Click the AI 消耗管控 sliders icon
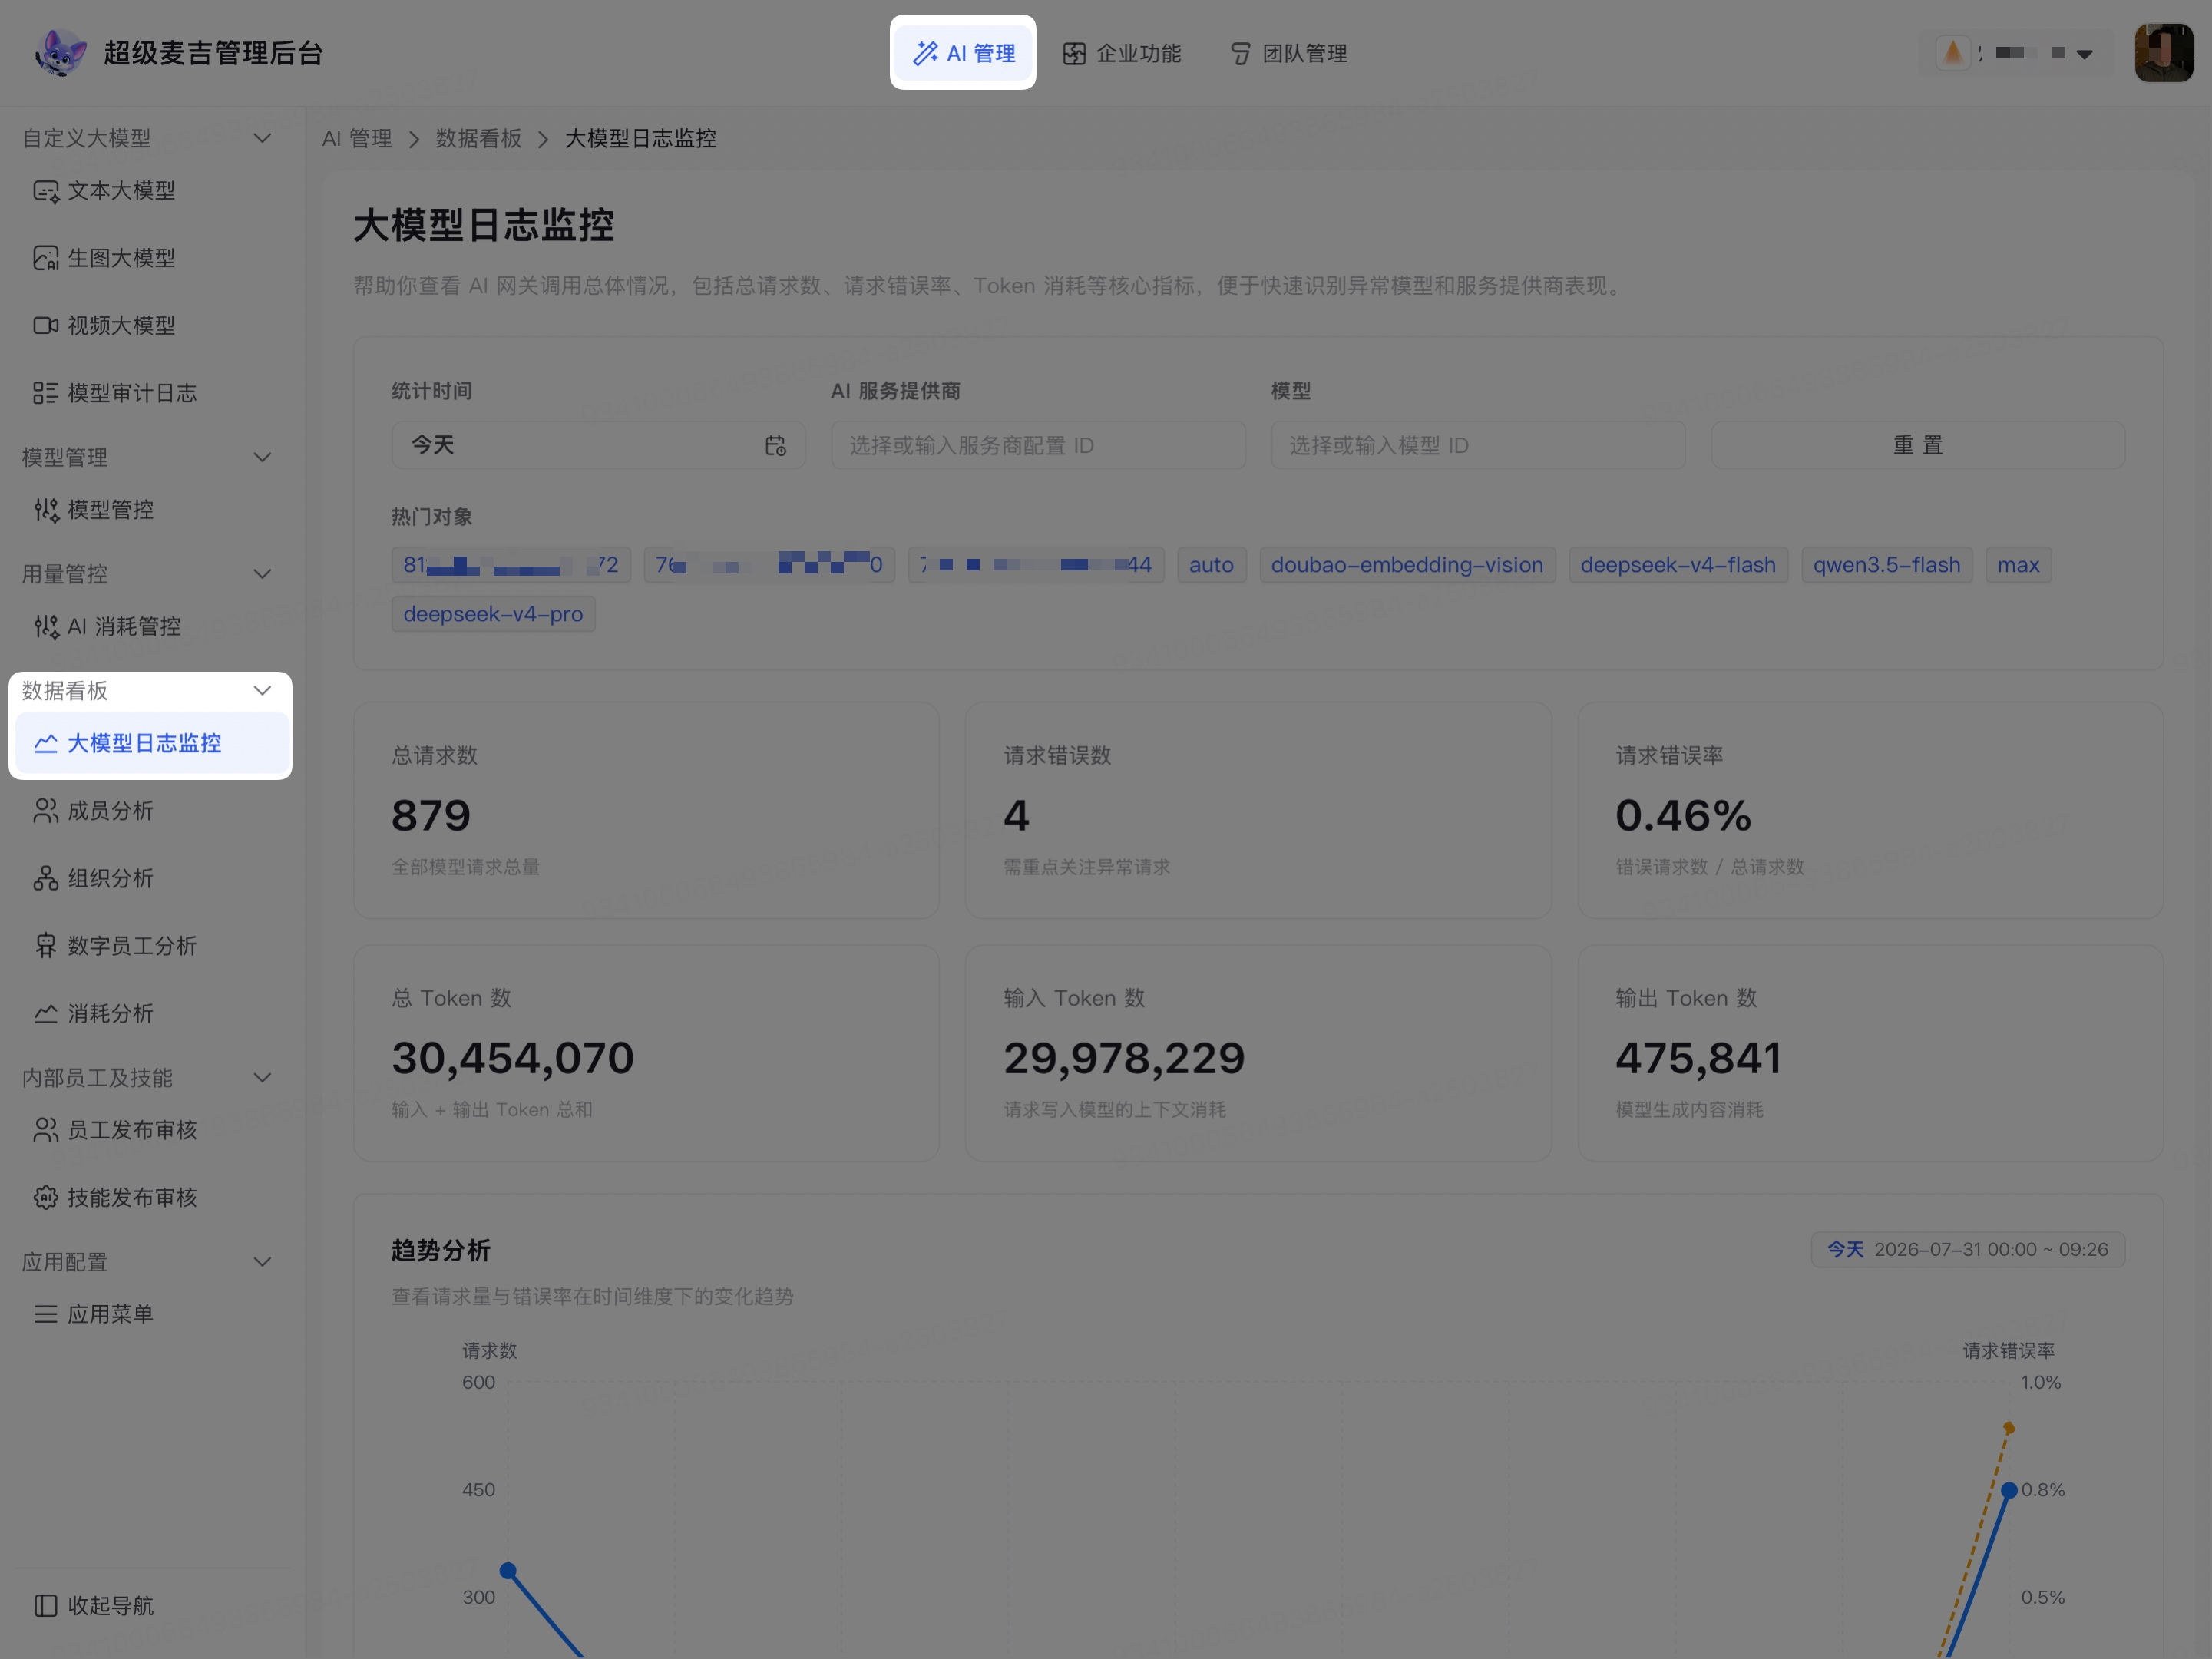This screenshot has width=2212, height=1659. (46, 627)
